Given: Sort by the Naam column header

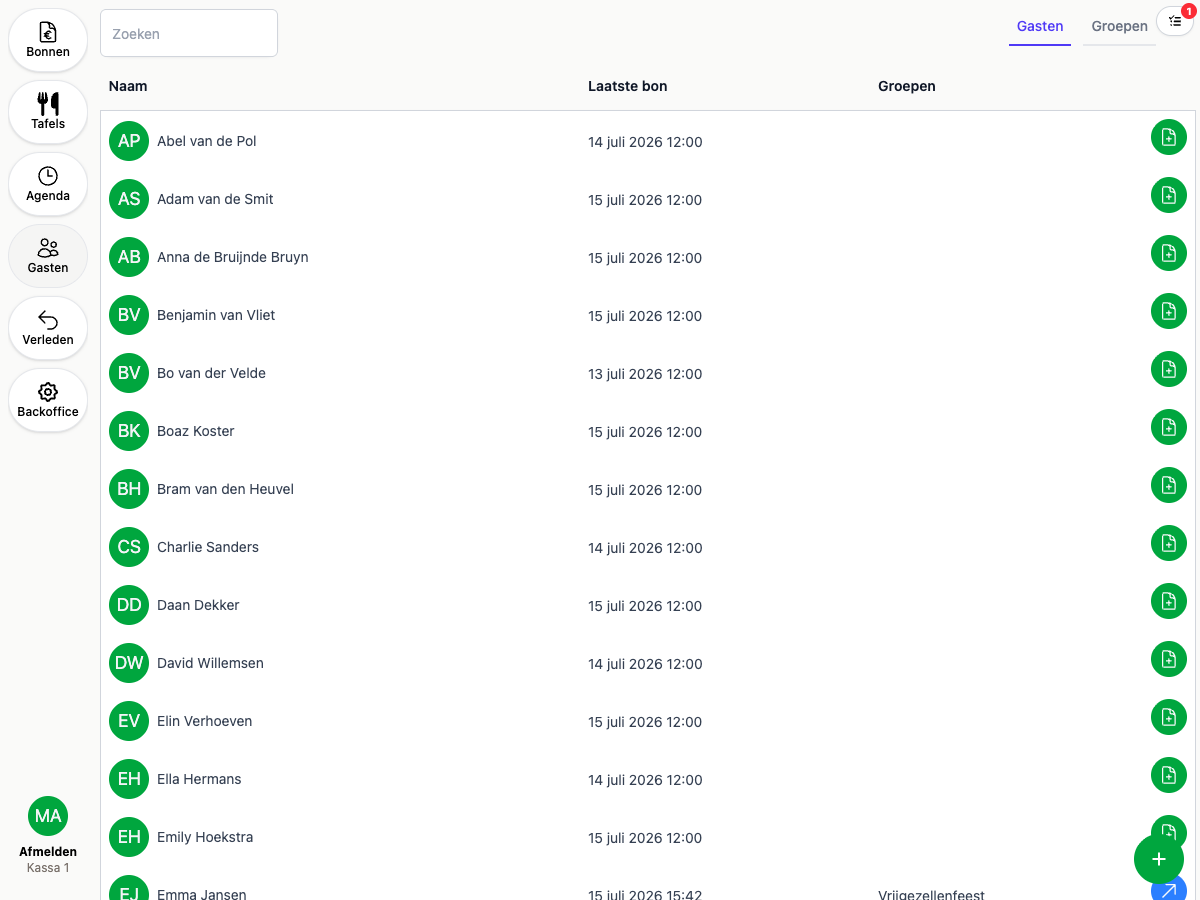Looking at the screenshot, I should 128,86.
